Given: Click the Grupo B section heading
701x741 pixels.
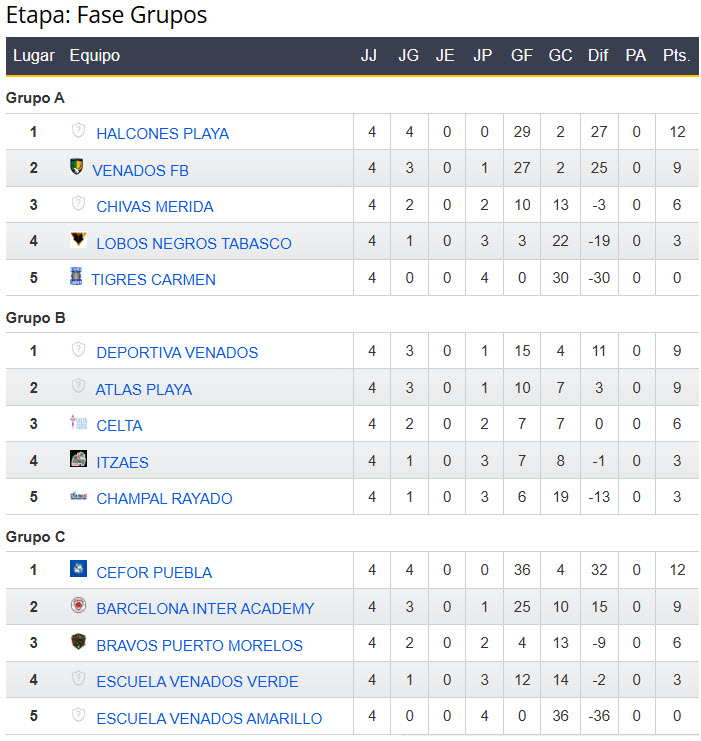Looking at the screenshot, I should 36,318.
